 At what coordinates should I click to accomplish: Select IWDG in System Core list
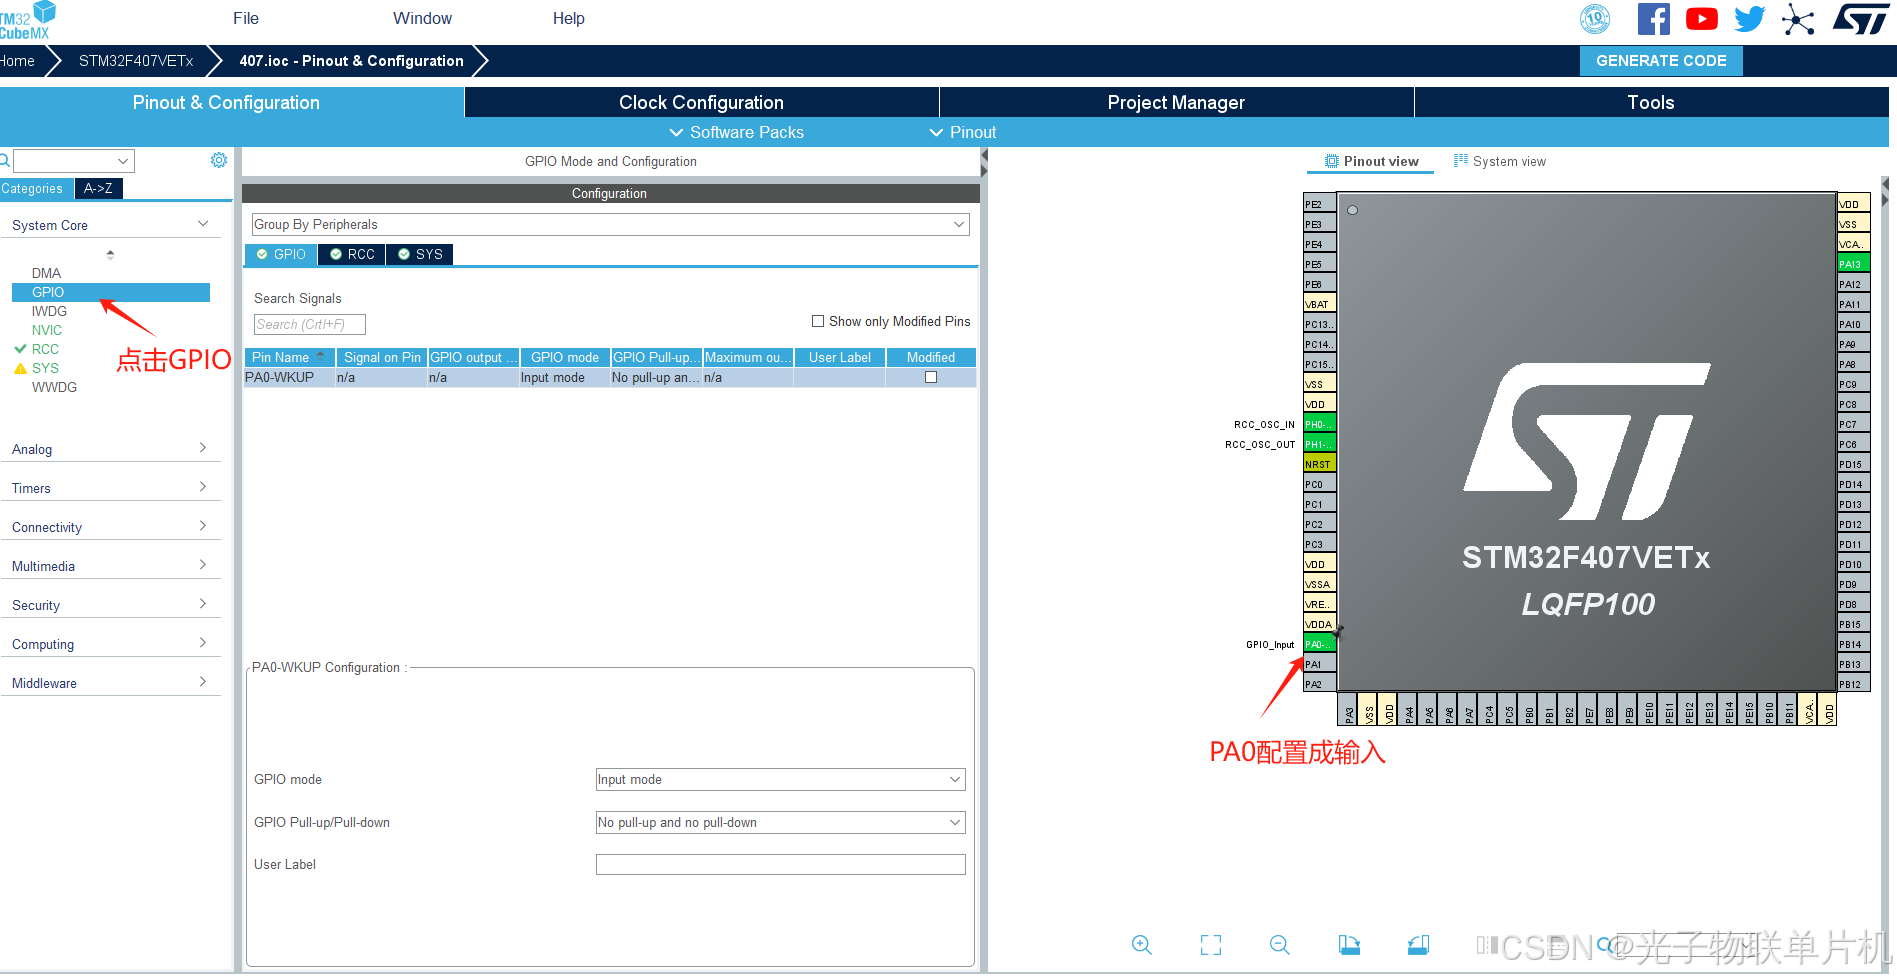click(49, 311)
